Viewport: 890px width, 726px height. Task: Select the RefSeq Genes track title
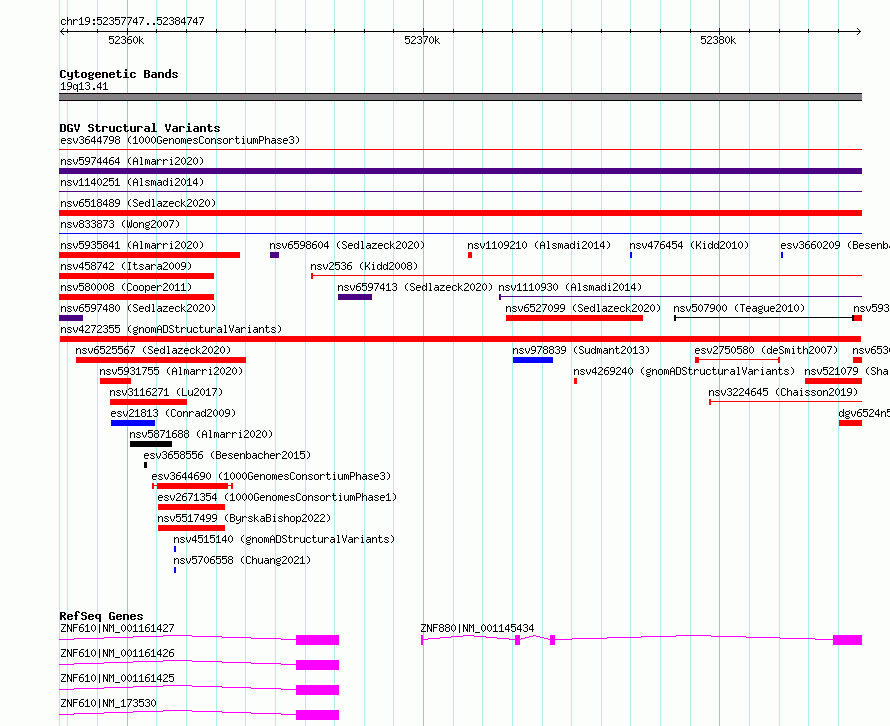point(101,616)
